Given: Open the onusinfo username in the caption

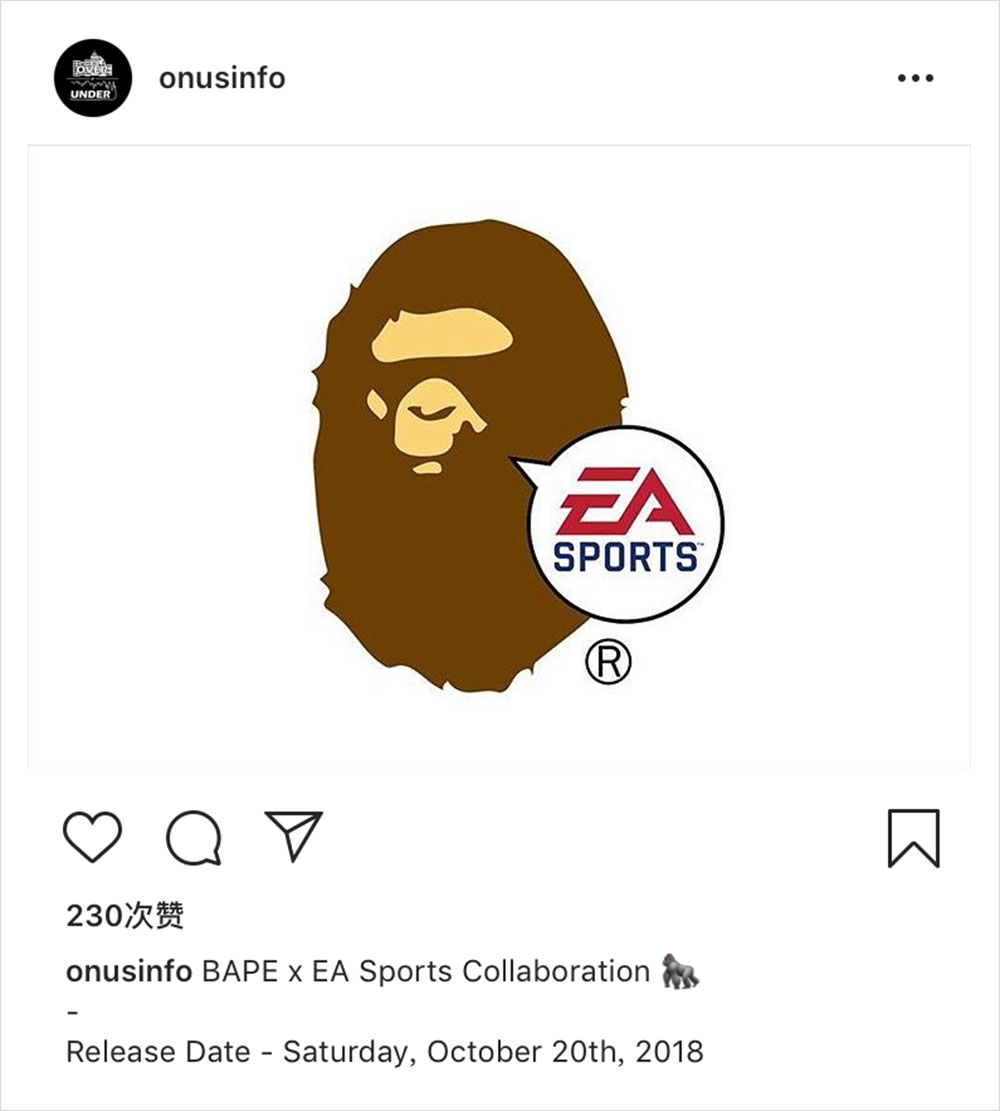Looking at the screenshot, I should pyautogui.click(x=128, y=971).
